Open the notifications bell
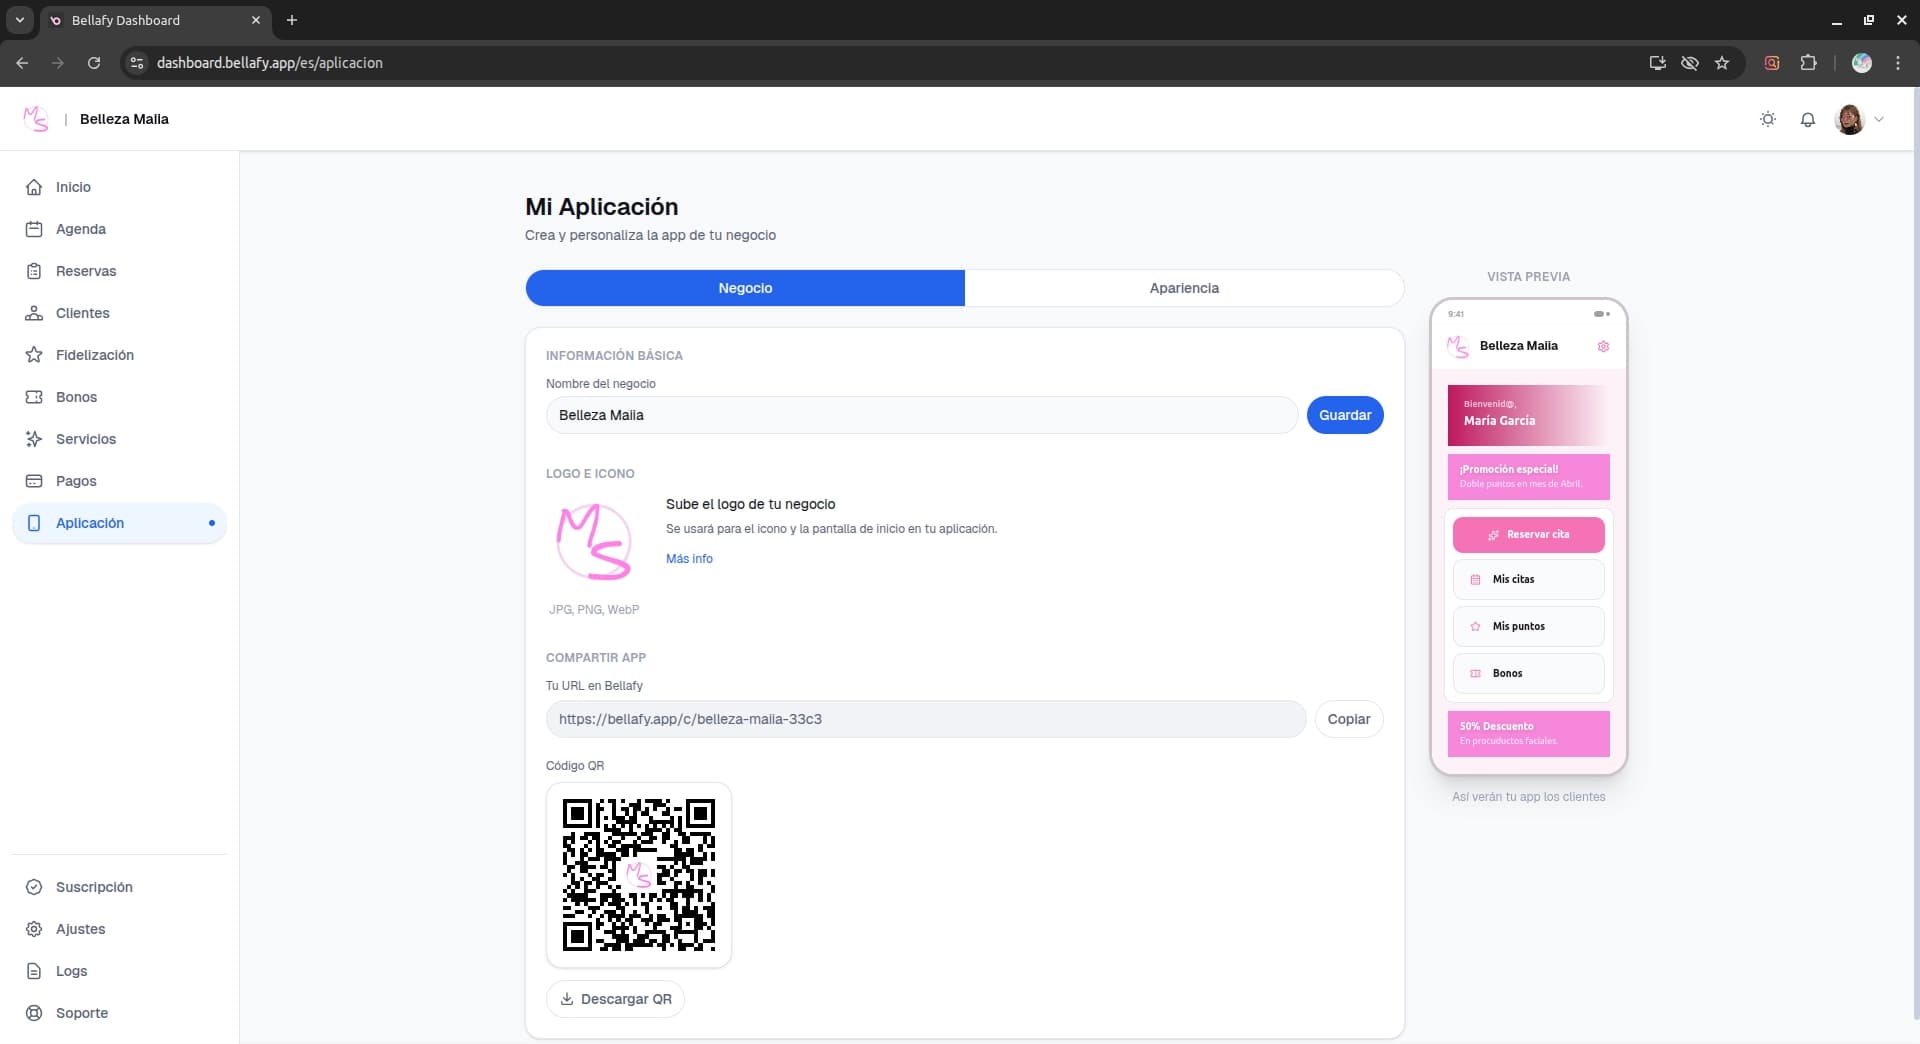1920x1044 pixels. pos(1807,119)
